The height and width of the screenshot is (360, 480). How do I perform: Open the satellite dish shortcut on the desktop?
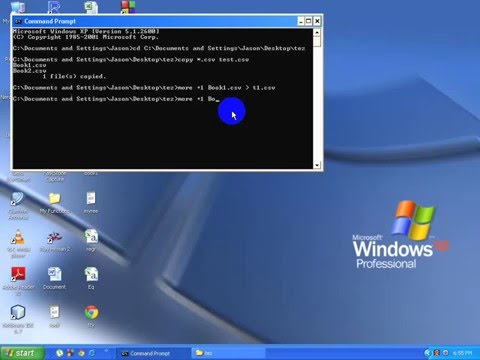[17, 199]
